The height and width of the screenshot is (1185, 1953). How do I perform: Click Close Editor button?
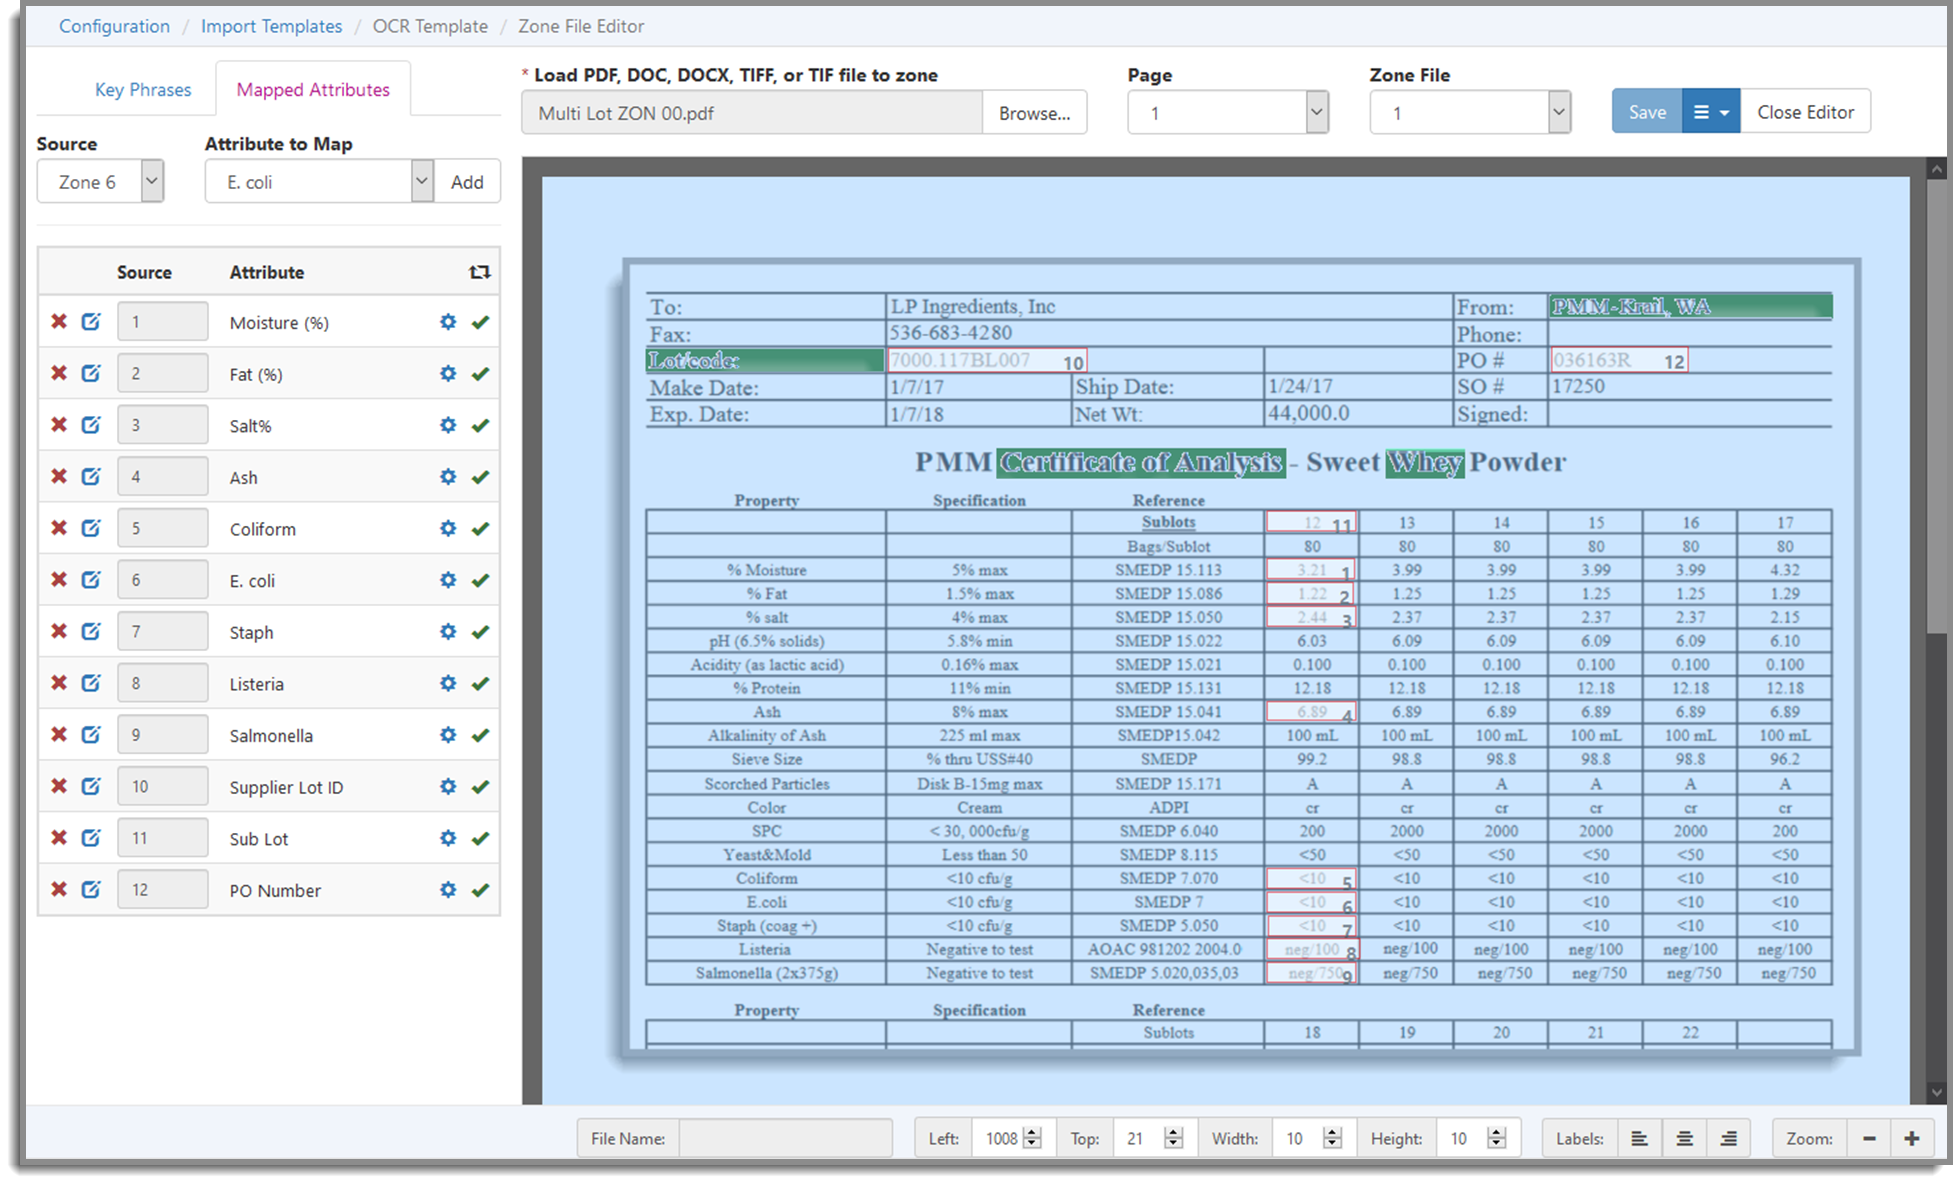coord(1806,112)
